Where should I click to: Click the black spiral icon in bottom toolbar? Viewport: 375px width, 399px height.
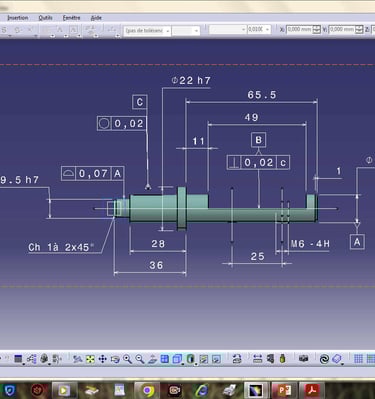point(324,359)
